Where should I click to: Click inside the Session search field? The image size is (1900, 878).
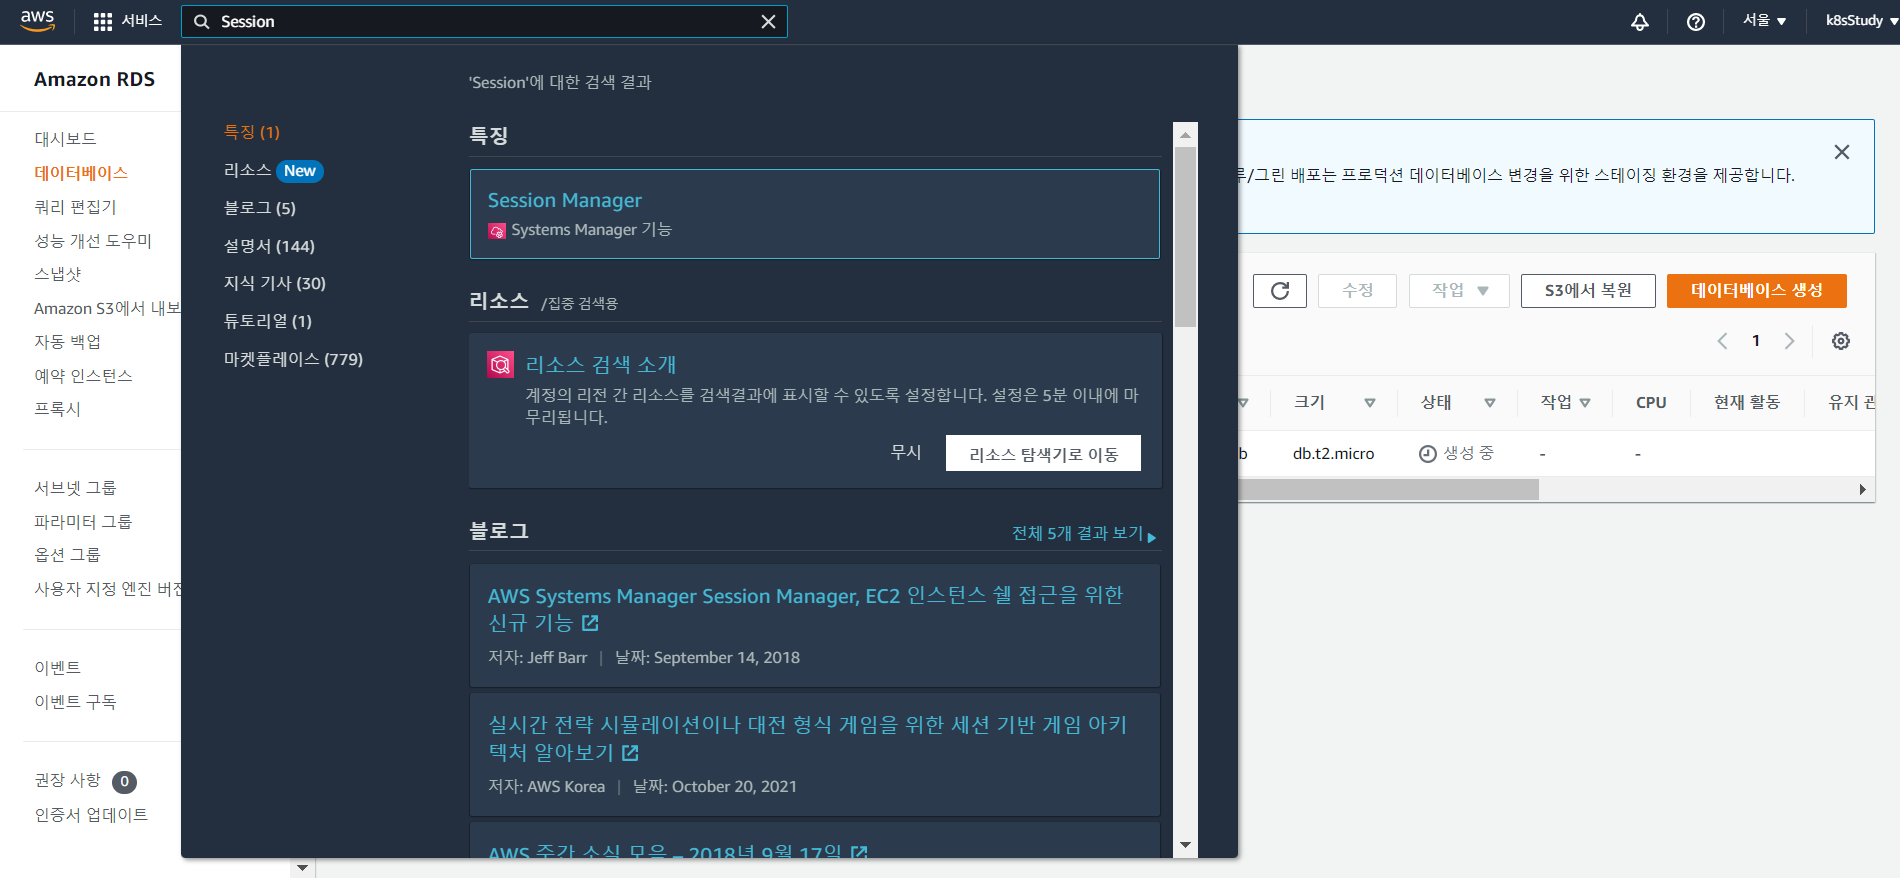click(484, 22)
